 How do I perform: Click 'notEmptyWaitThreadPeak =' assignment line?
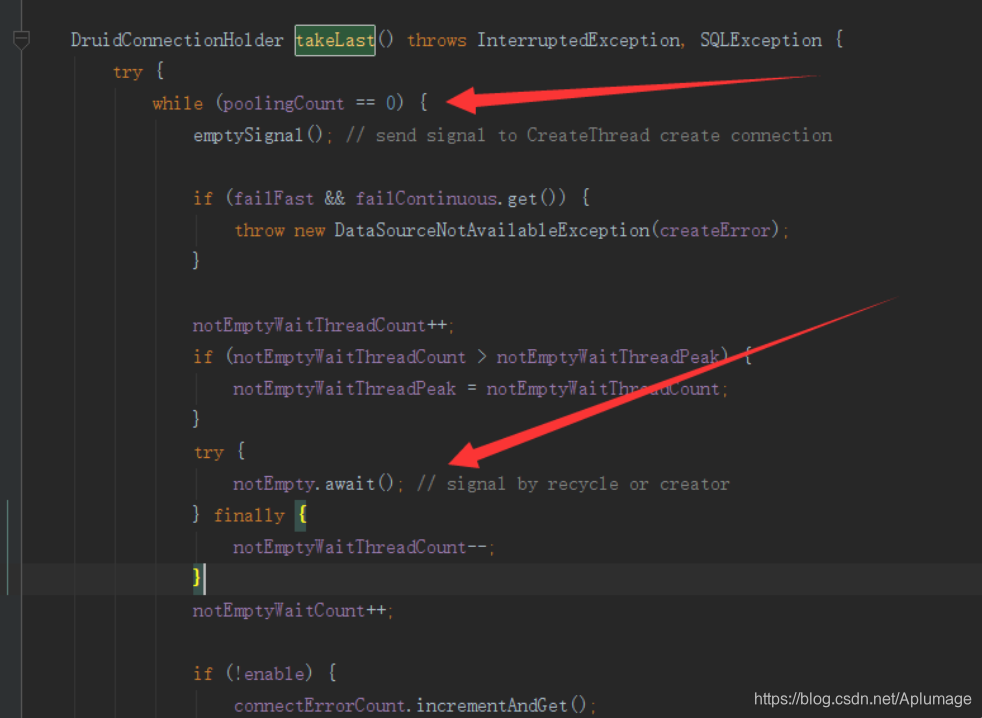click(480, 389)
